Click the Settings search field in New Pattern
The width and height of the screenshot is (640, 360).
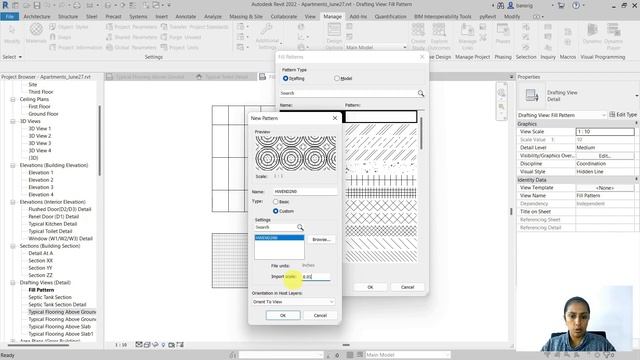tap(276, 227)
